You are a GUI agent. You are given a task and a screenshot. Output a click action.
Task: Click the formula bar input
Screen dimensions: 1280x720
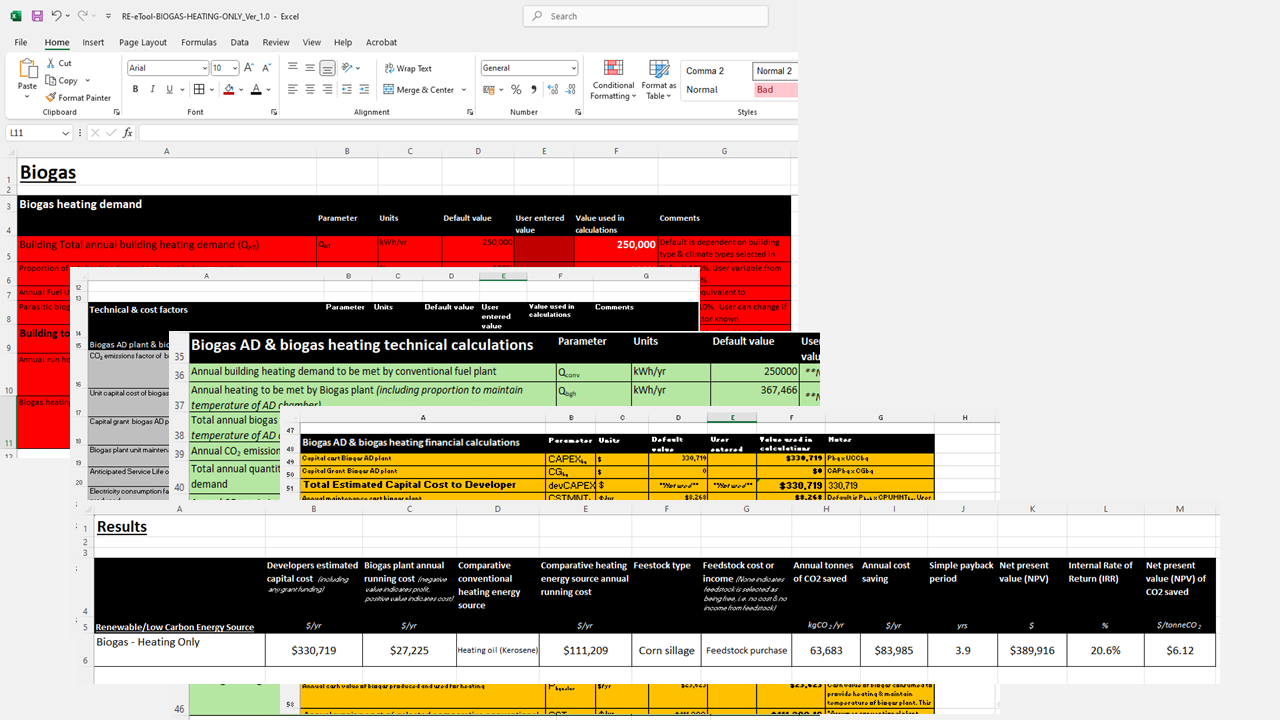coord(467,133)
